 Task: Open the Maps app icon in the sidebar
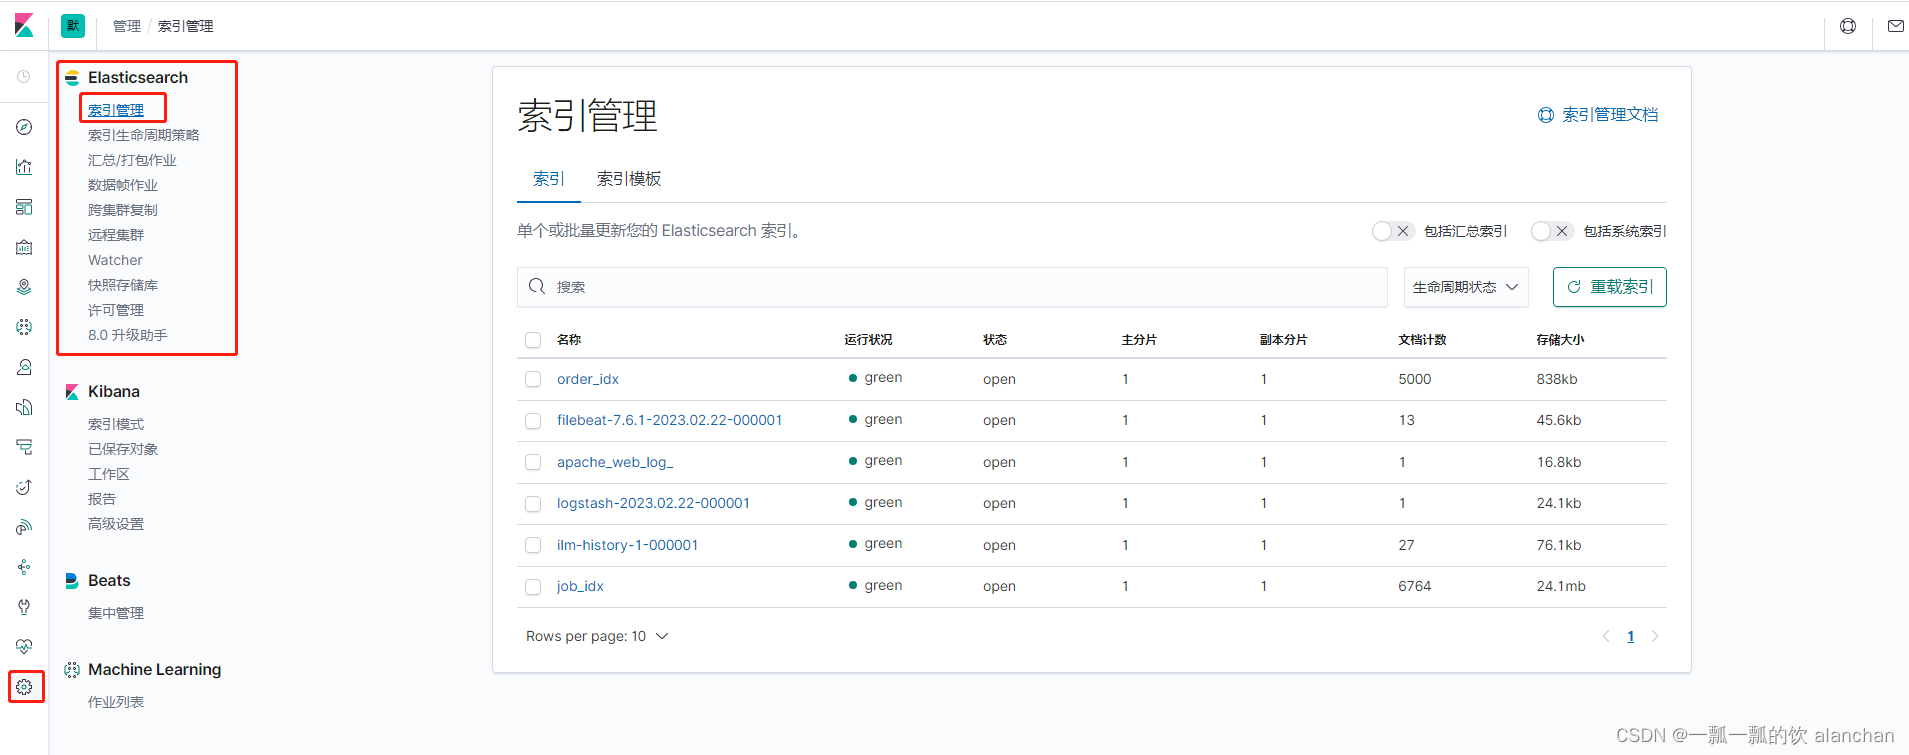(24, 287)
